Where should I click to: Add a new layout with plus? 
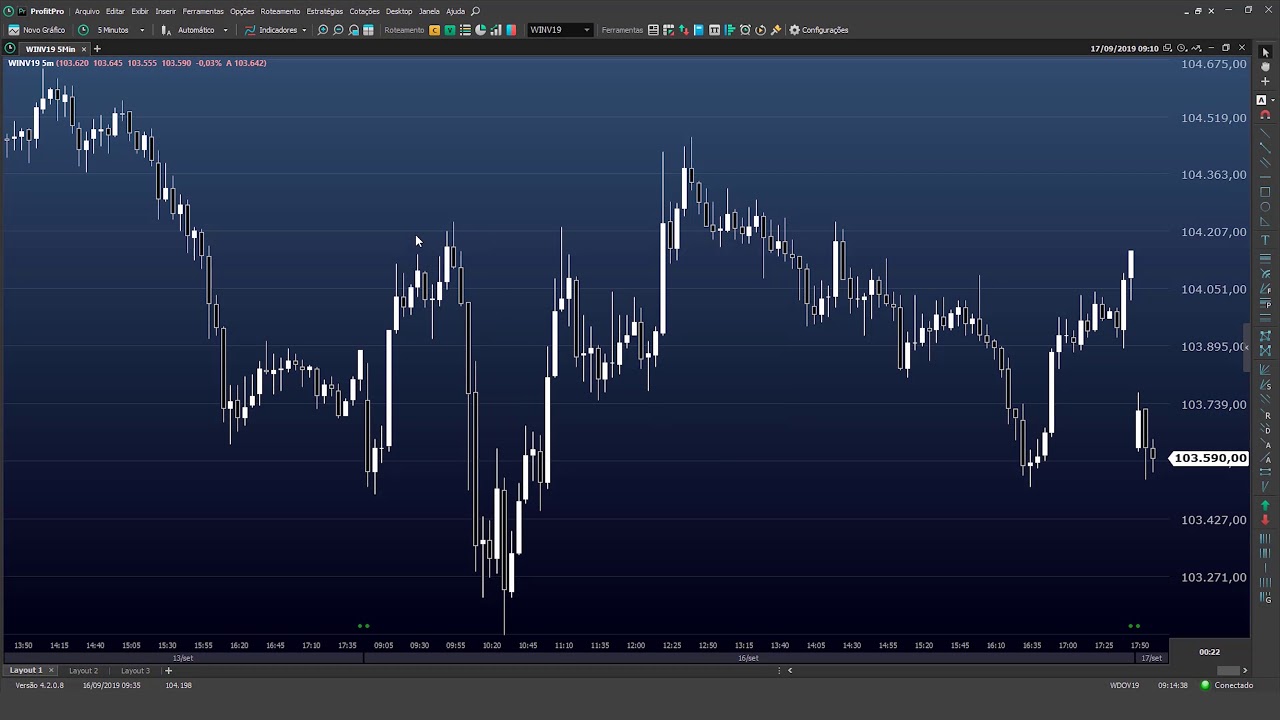click(168, 670)
